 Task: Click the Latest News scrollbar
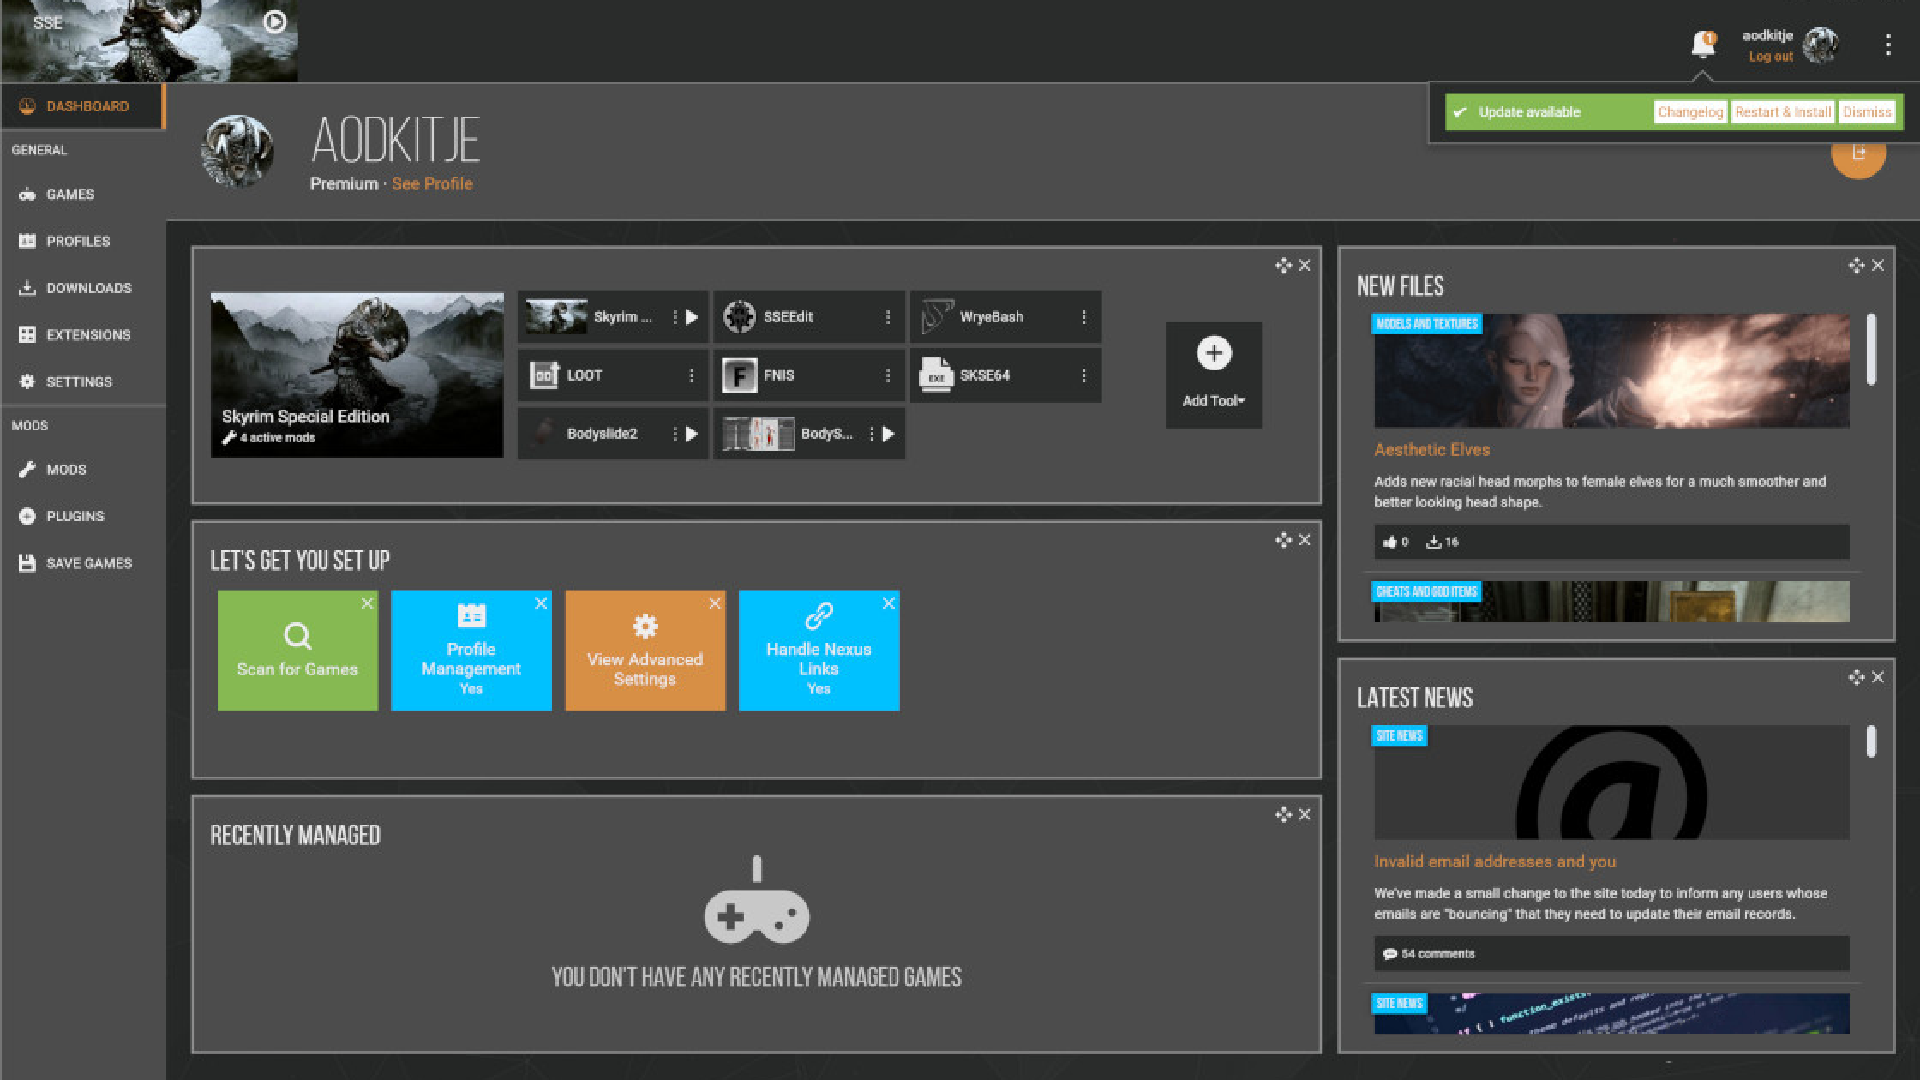point(1871,741)
